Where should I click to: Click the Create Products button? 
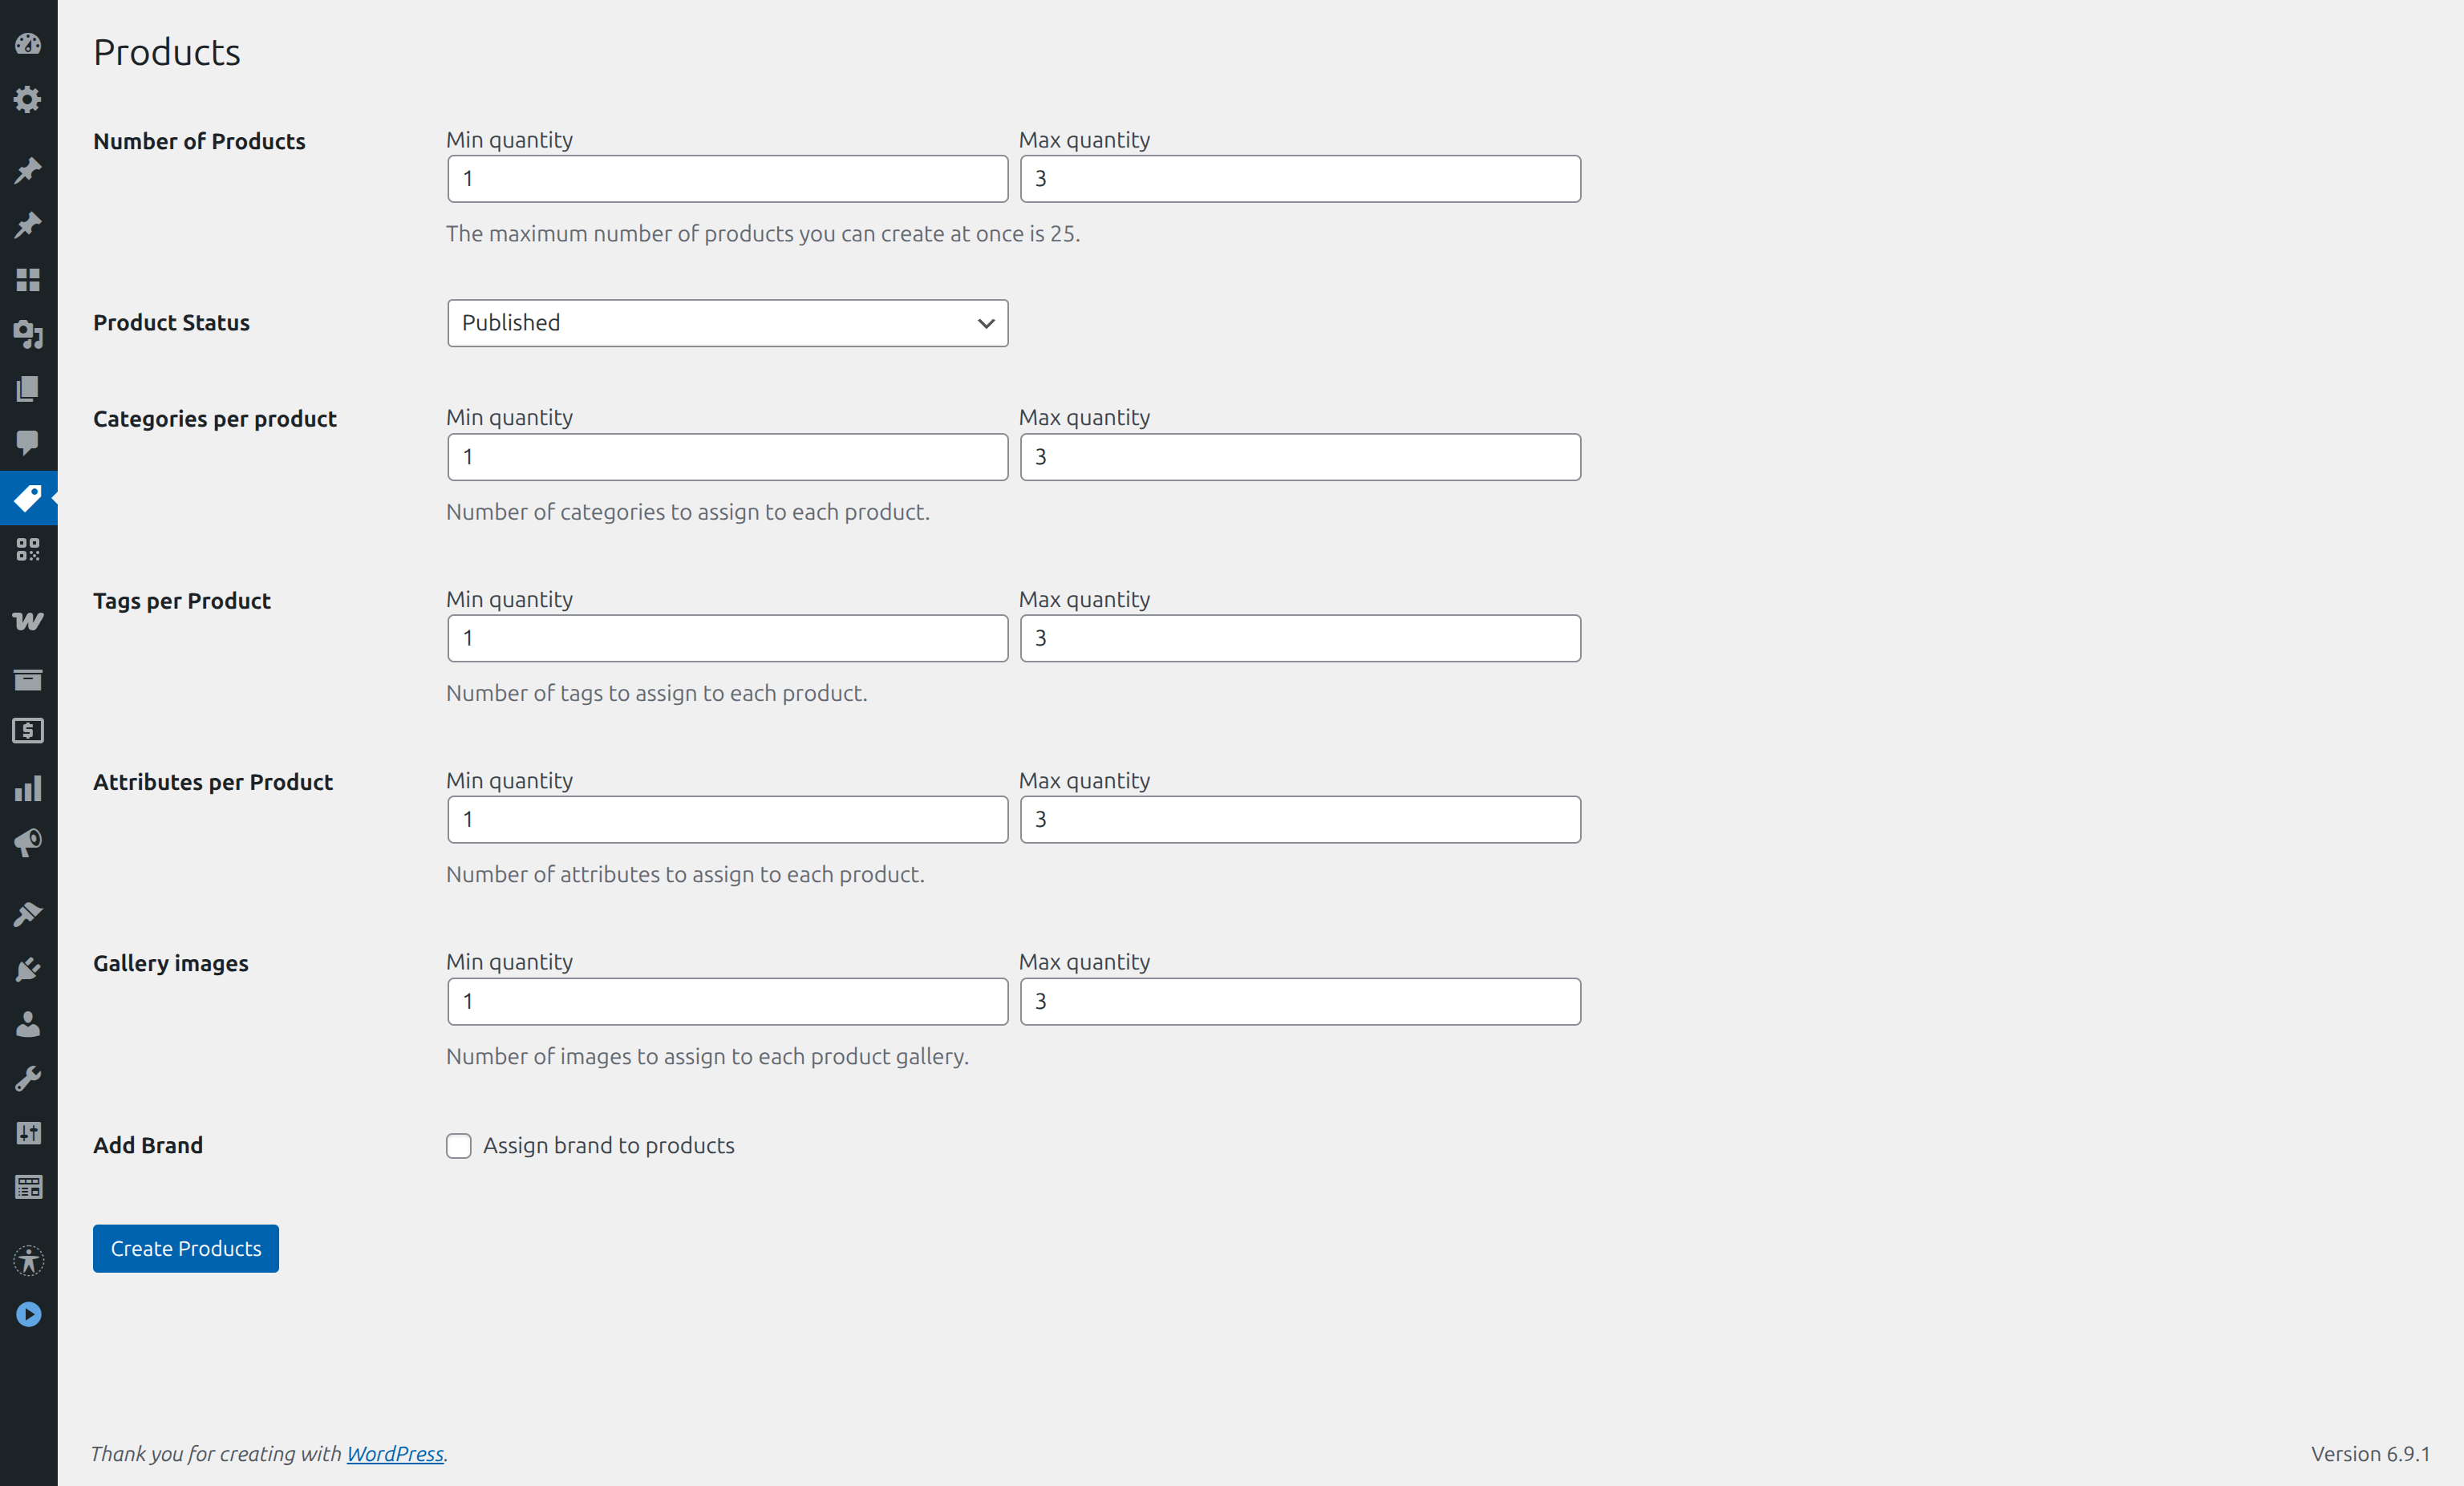coord(186,1249)
